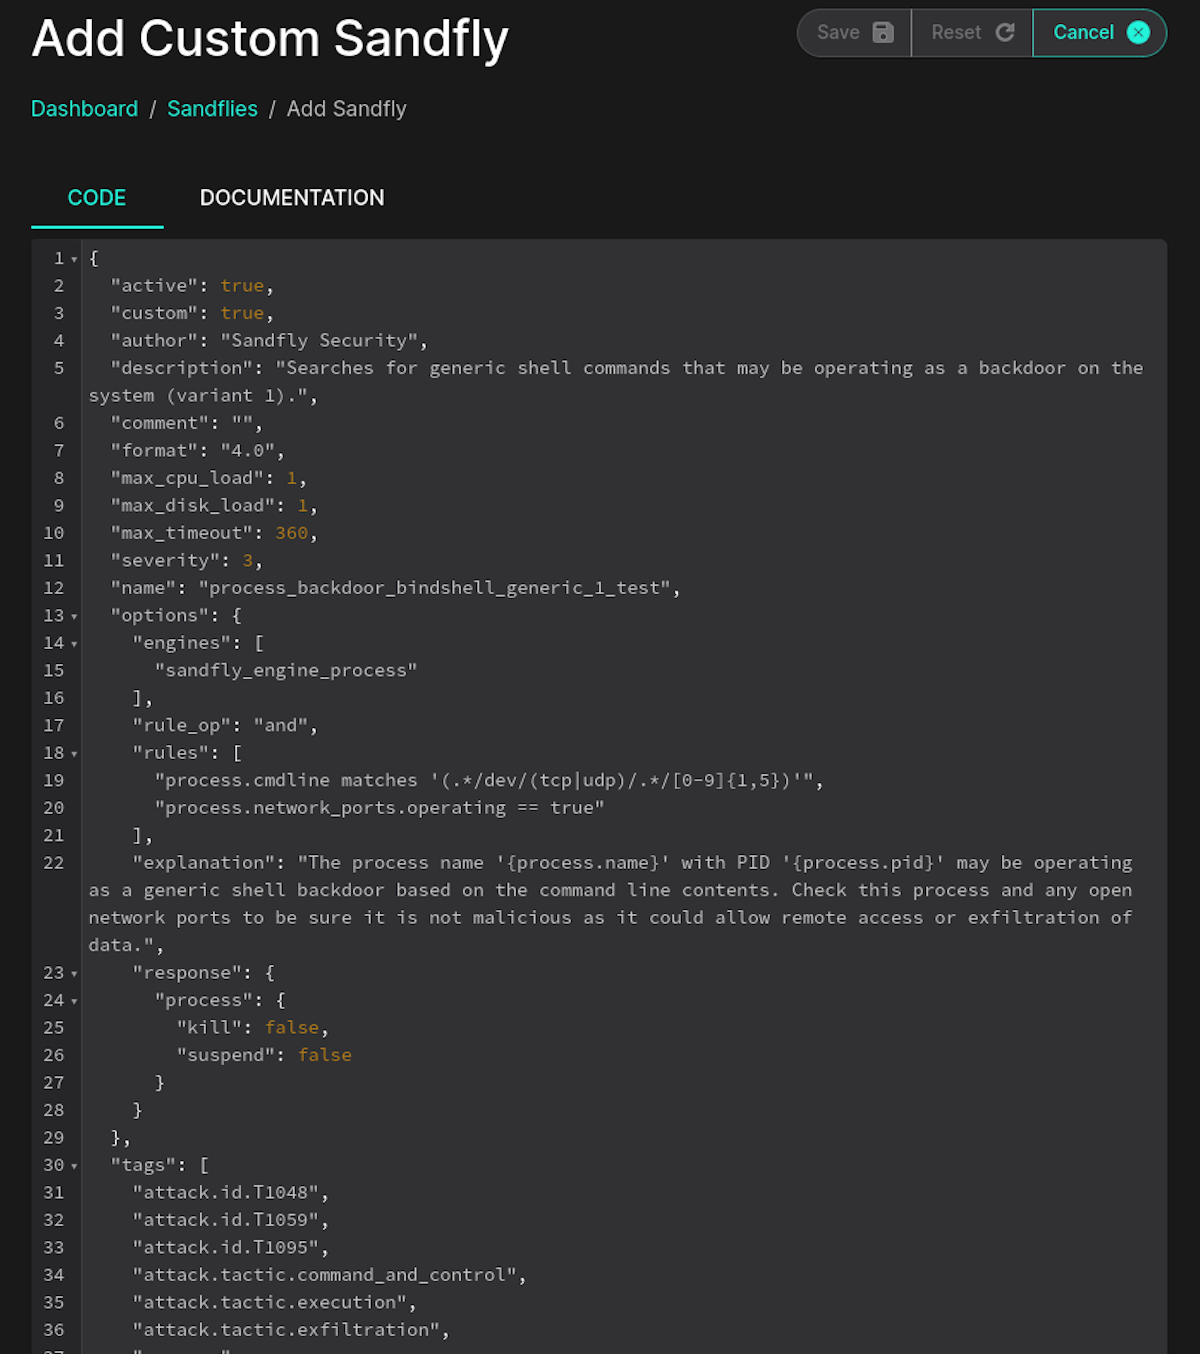The height and width of the screenshot is (1354, 1200).
Task: Collapse the "process" response fold arrow
Action: pyautogui.click(x=74, y=1000)
